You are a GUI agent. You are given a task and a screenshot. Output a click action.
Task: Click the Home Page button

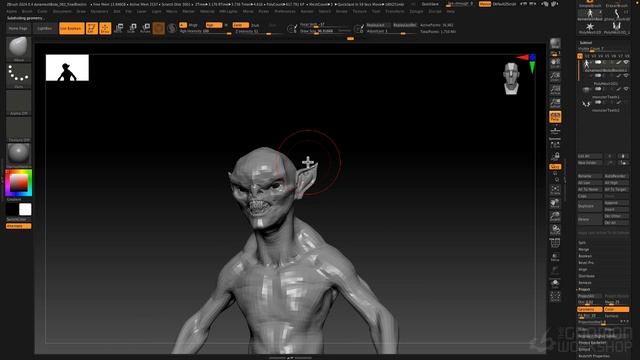point(18,29)
